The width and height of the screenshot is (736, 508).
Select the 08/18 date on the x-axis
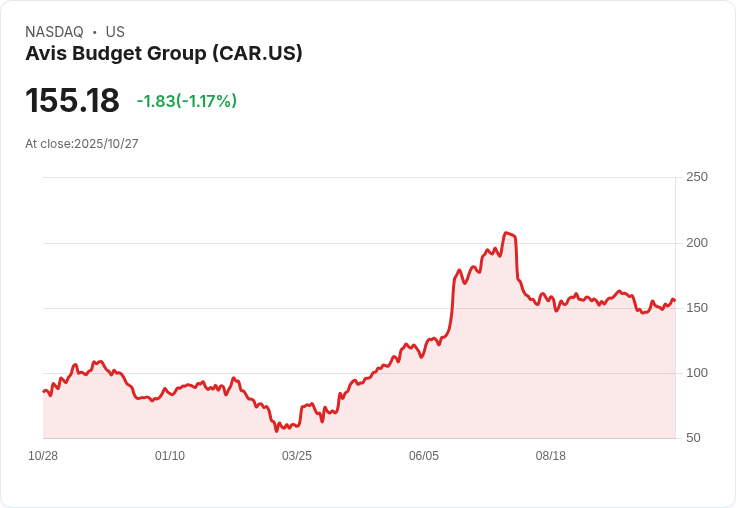tap(551, 456)
